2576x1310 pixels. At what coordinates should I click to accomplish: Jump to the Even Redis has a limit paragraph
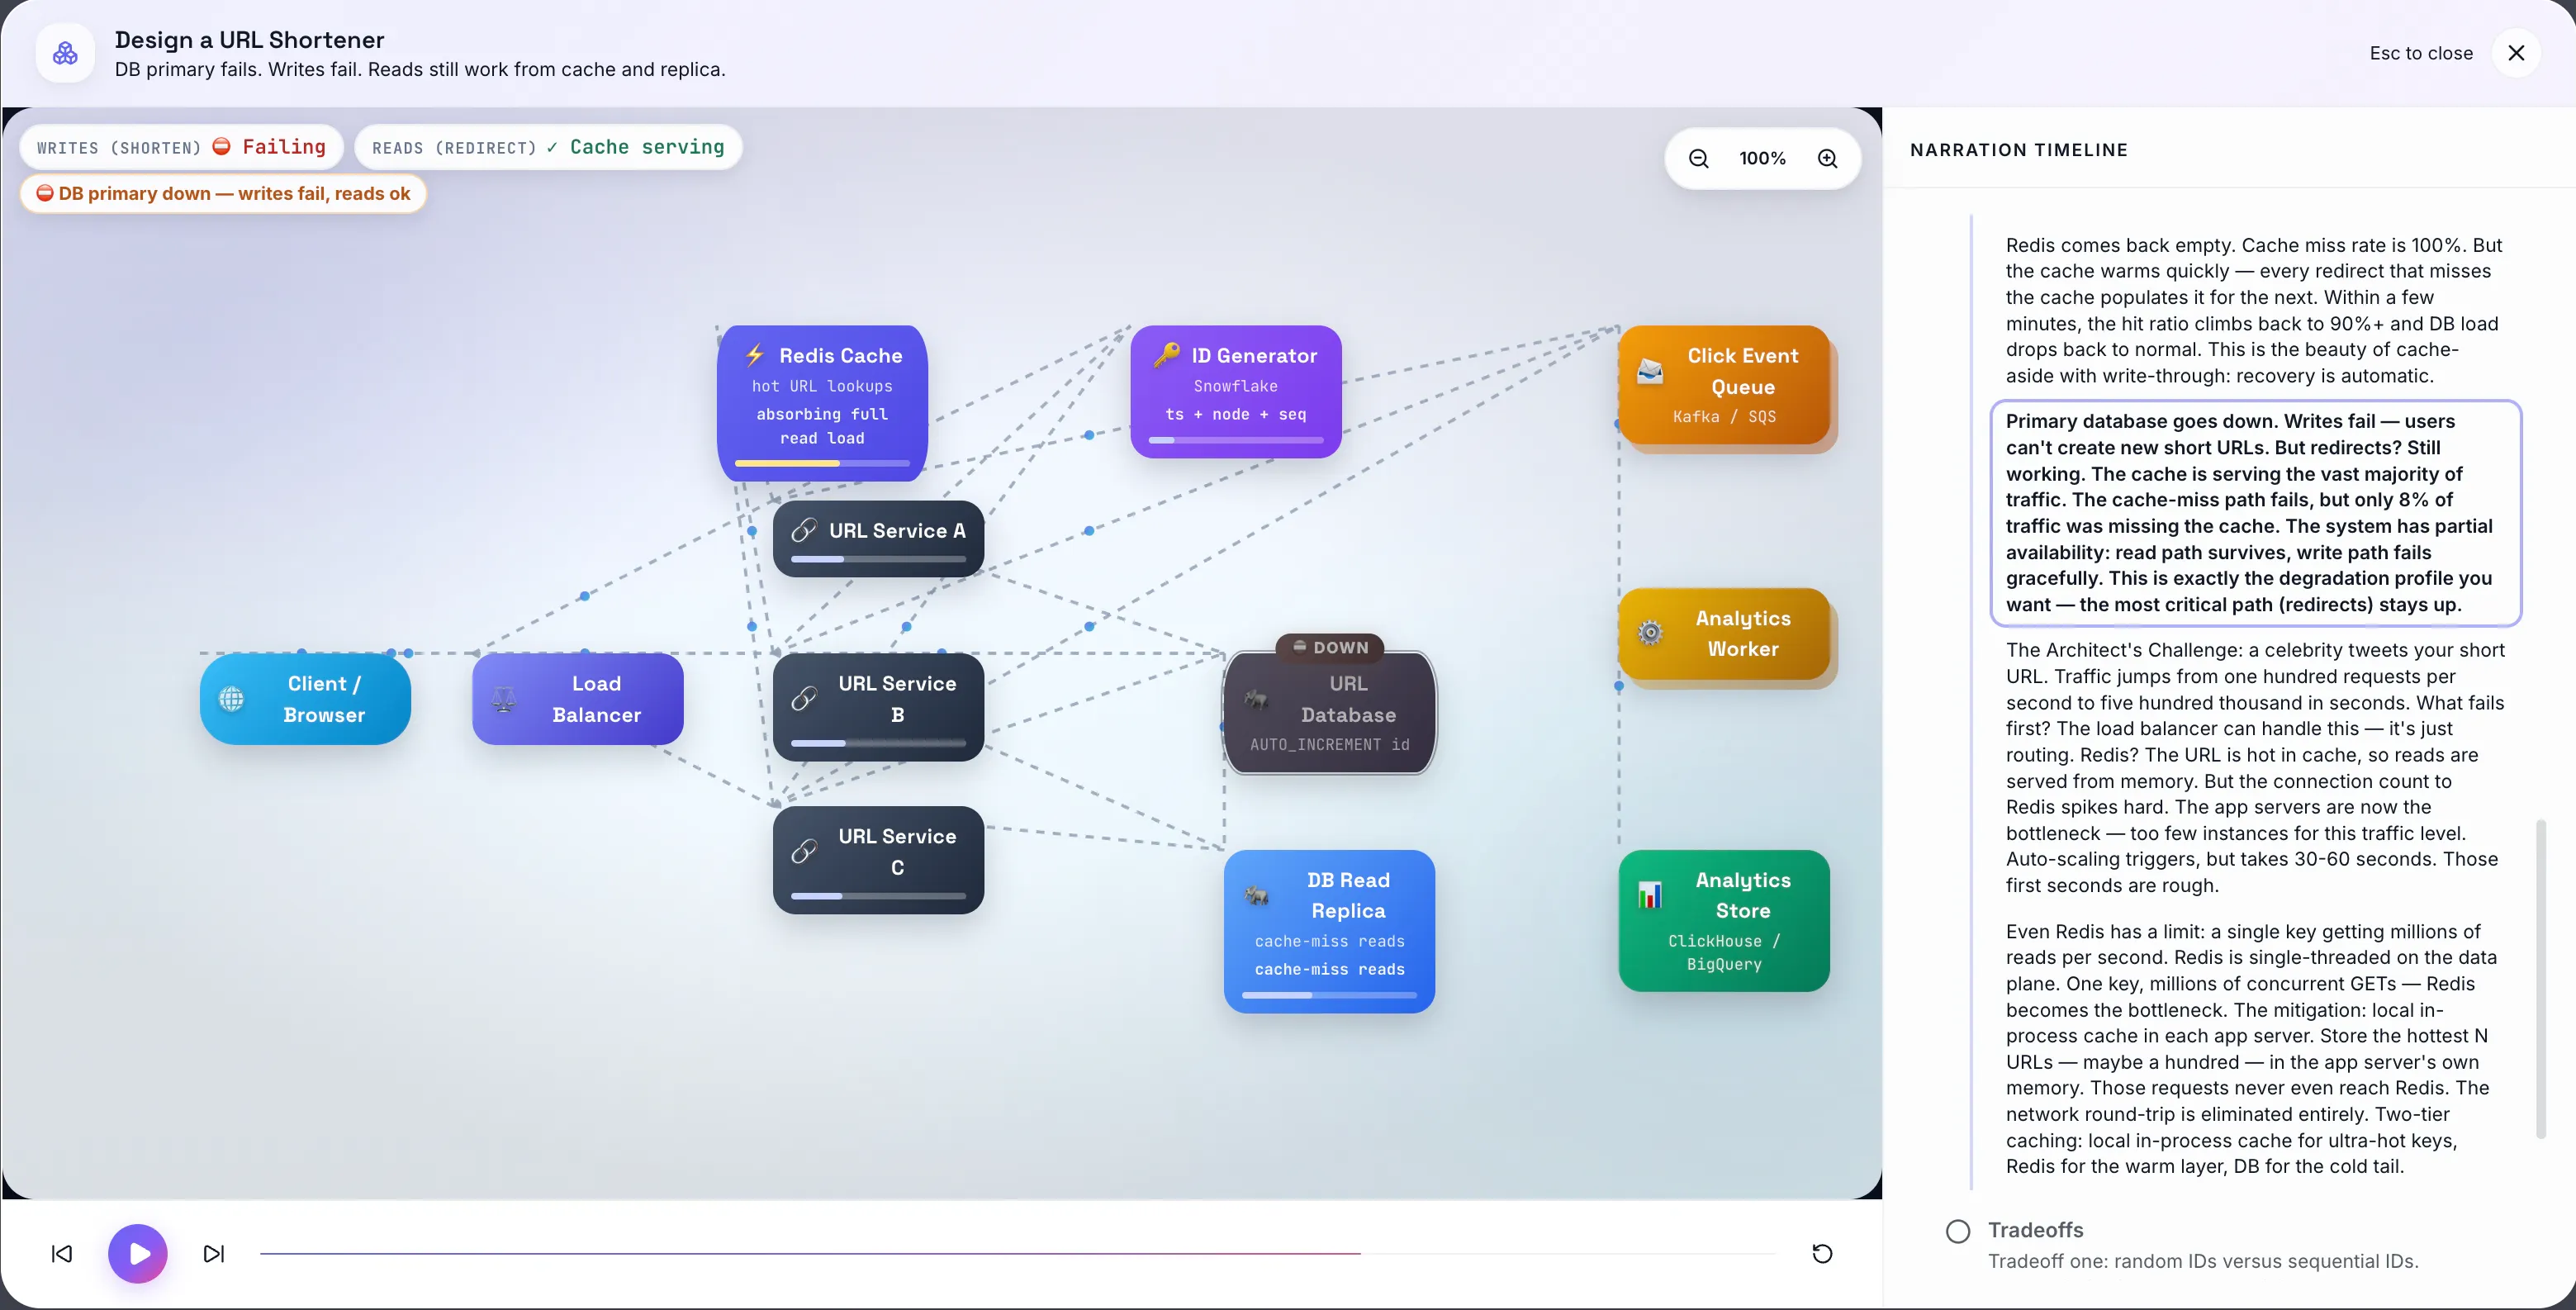[x=2255, y=1048]
